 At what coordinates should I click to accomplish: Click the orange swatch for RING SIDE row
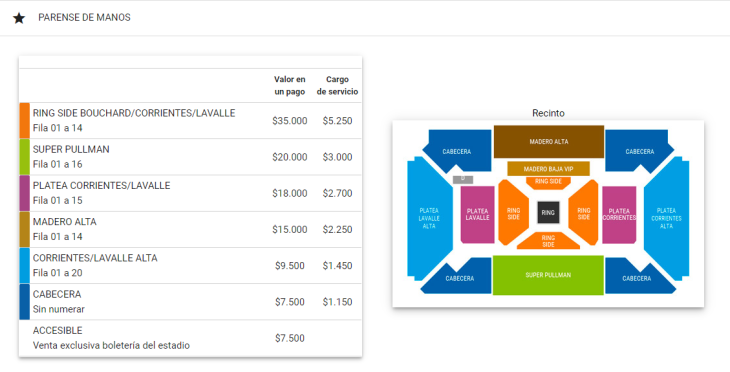pos(24,121)
